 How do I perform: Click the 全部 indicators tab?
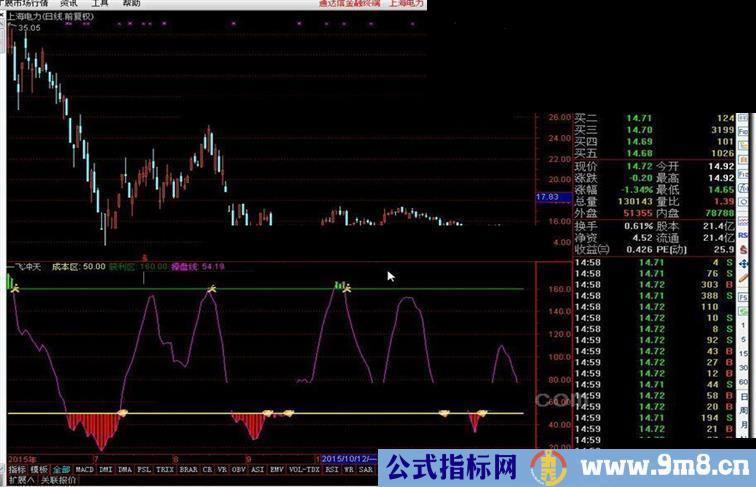point(62,468)
